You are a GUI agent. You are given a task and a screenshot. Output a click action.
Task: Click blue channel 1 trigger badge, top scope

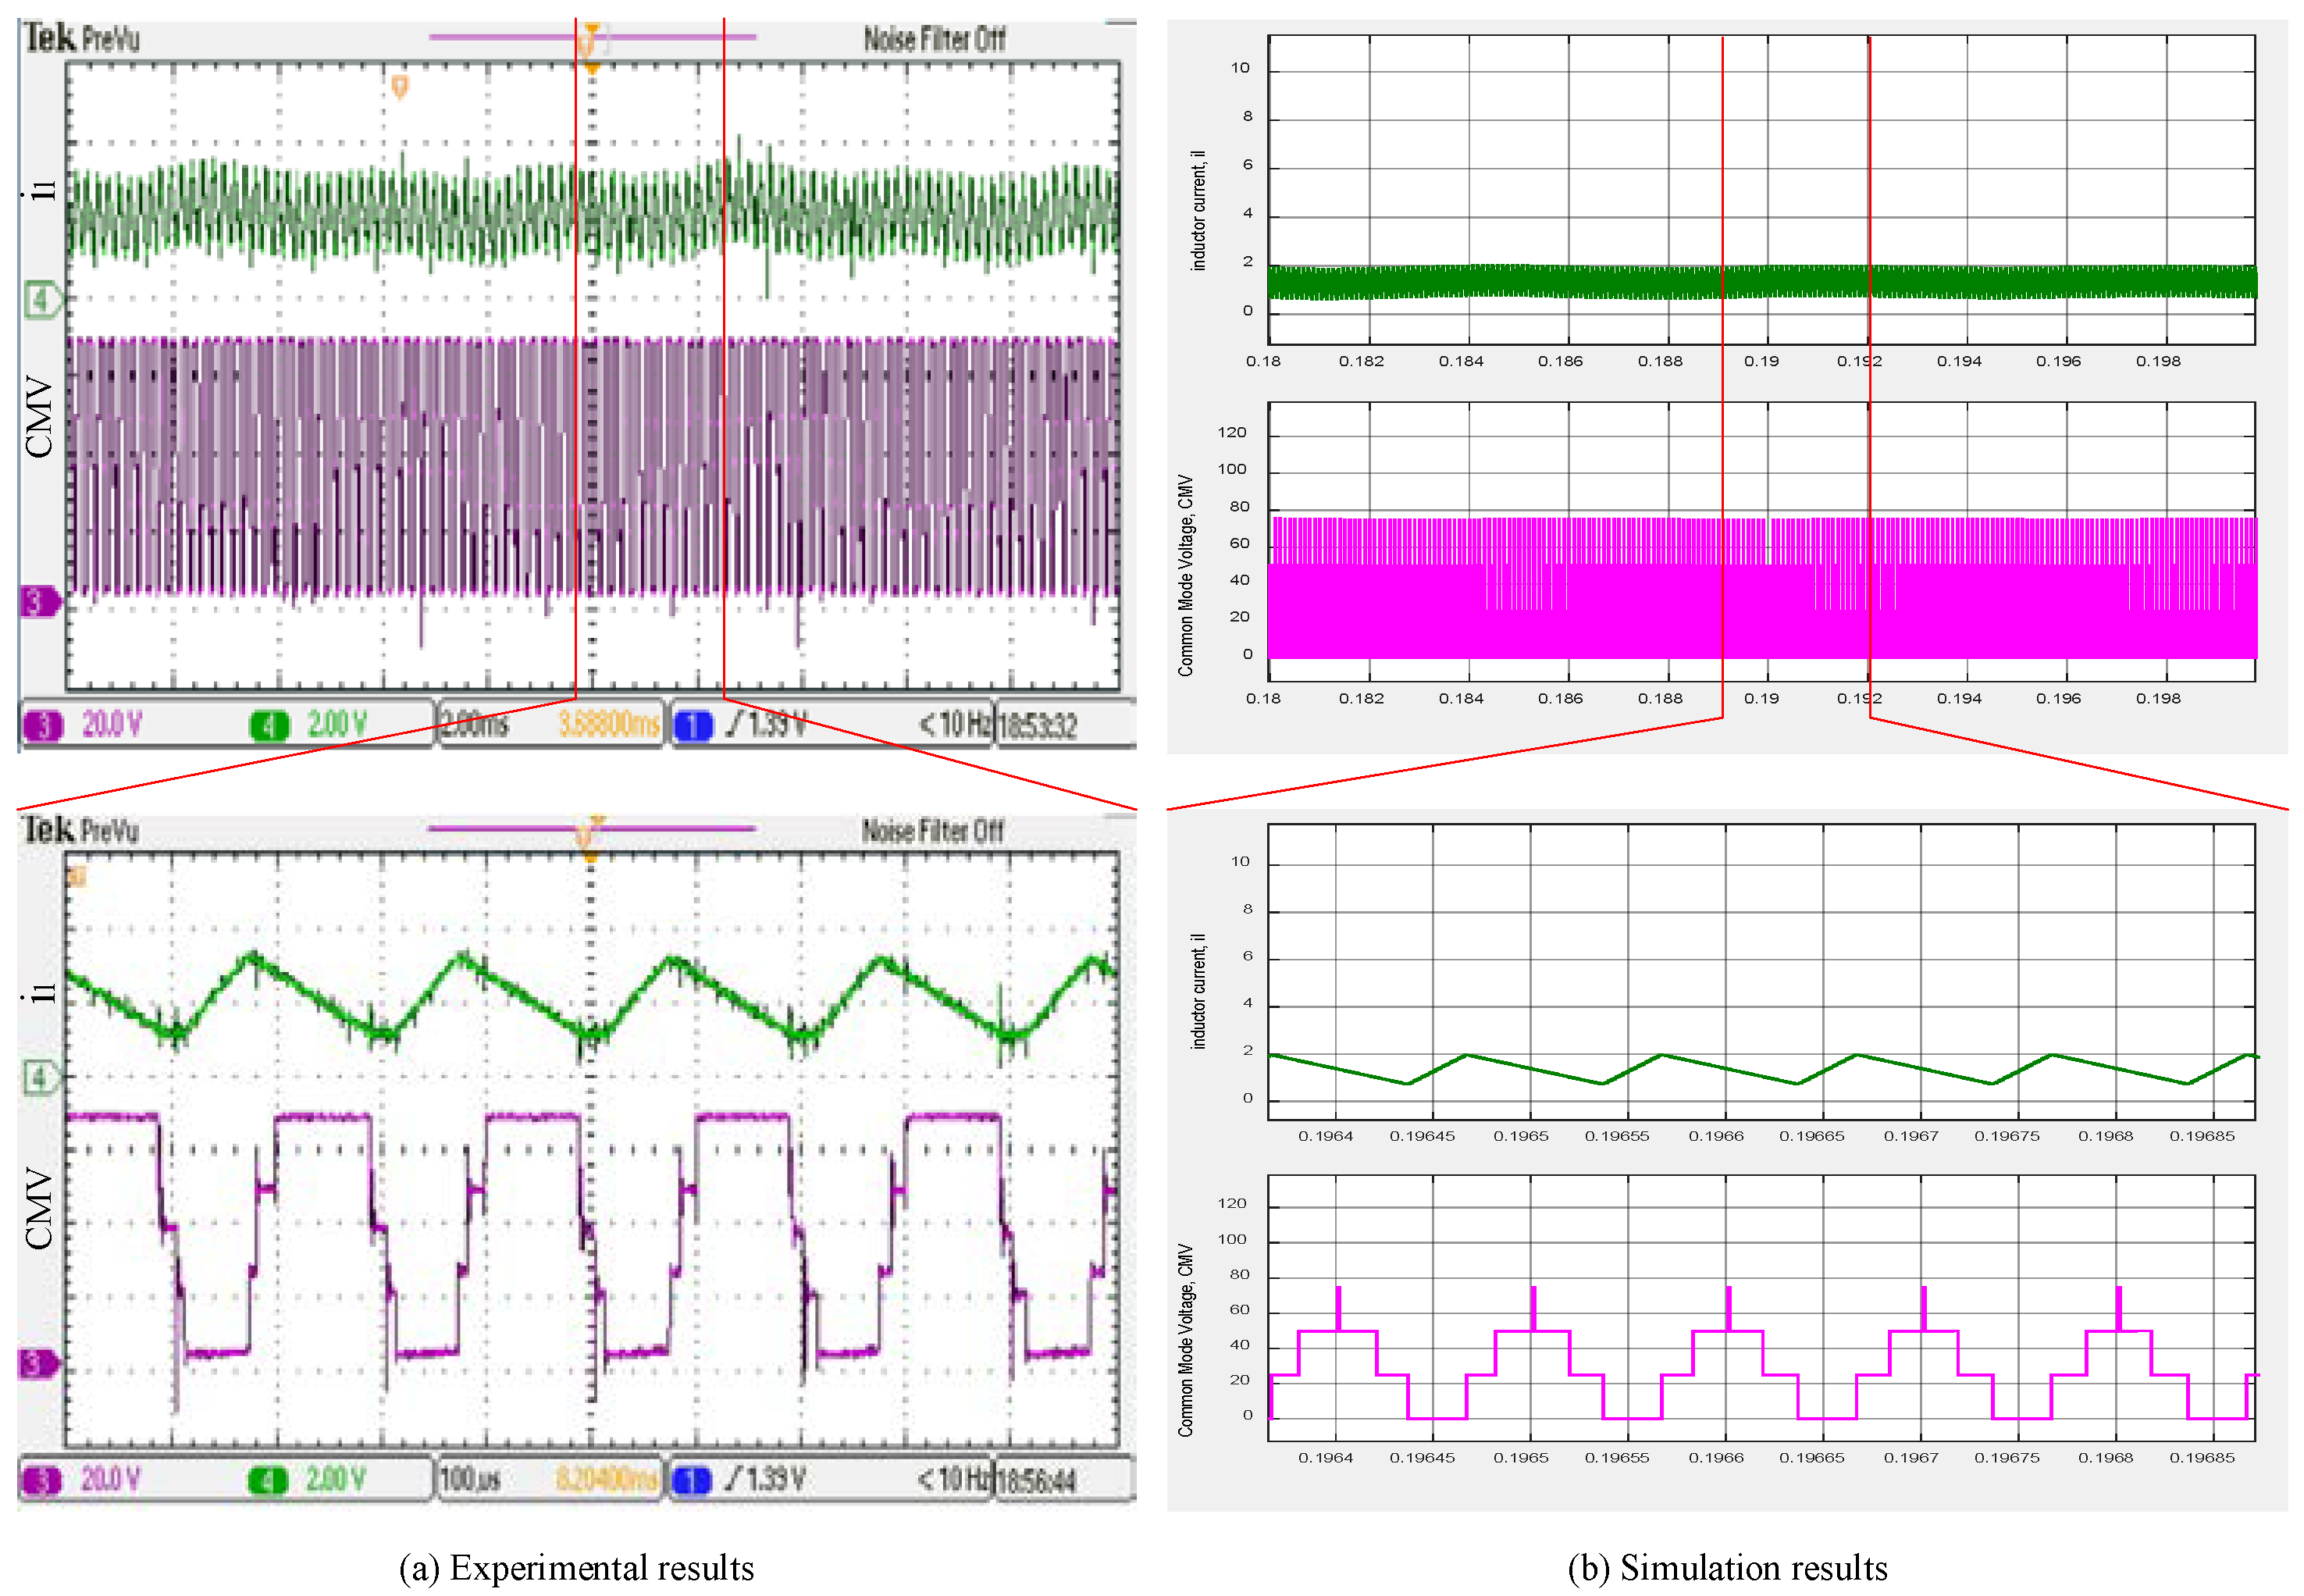point(693,725)
